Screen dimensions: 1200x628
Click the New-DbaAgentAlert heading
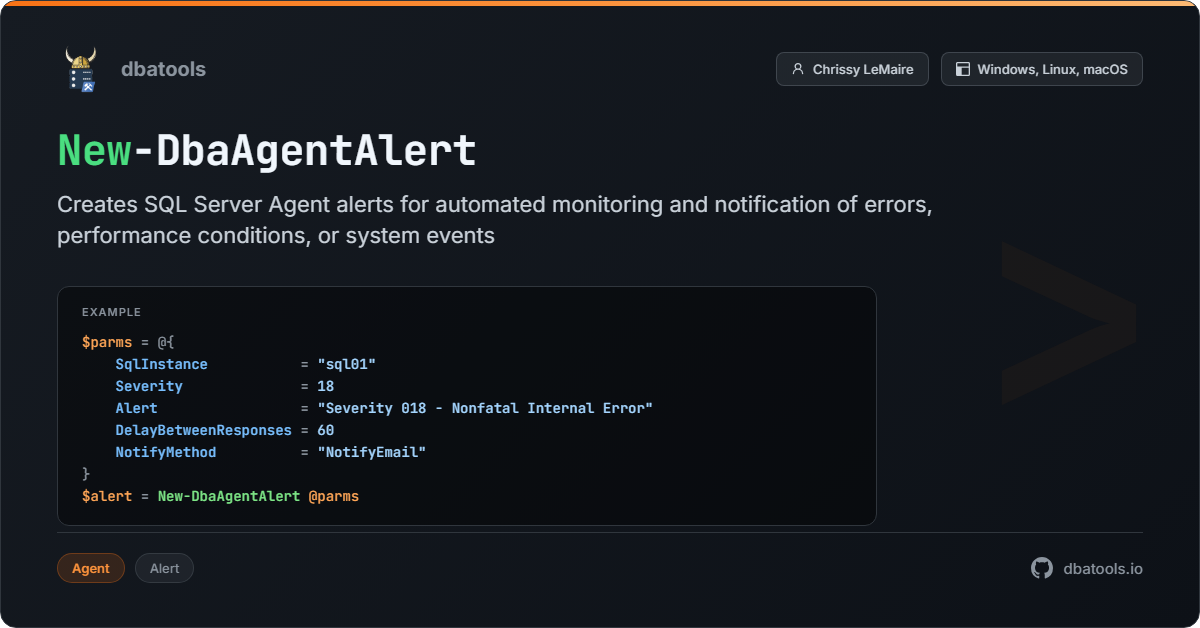[x=267, y=150]
